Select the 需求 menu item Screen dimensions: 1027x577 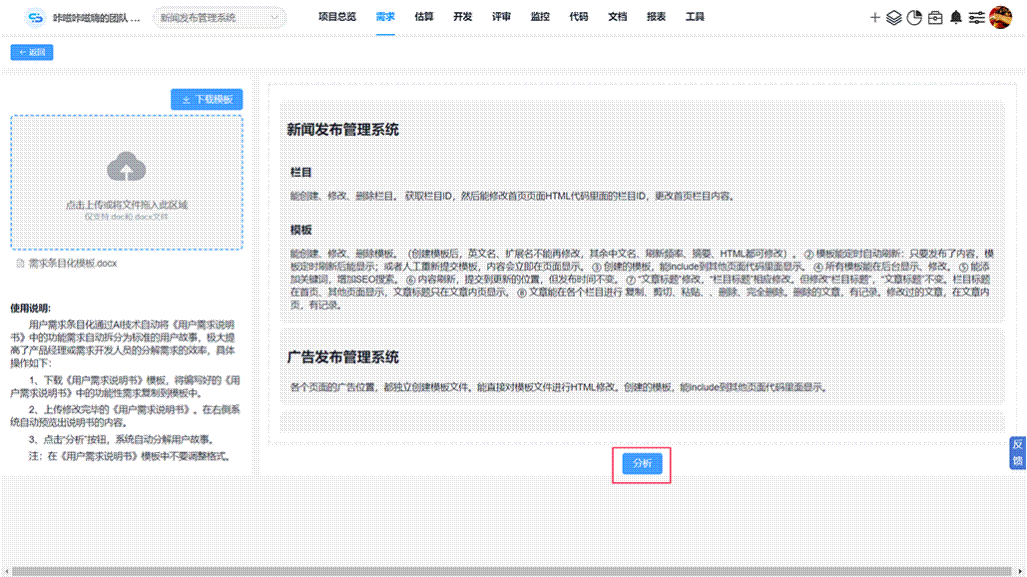click(385, 17)
